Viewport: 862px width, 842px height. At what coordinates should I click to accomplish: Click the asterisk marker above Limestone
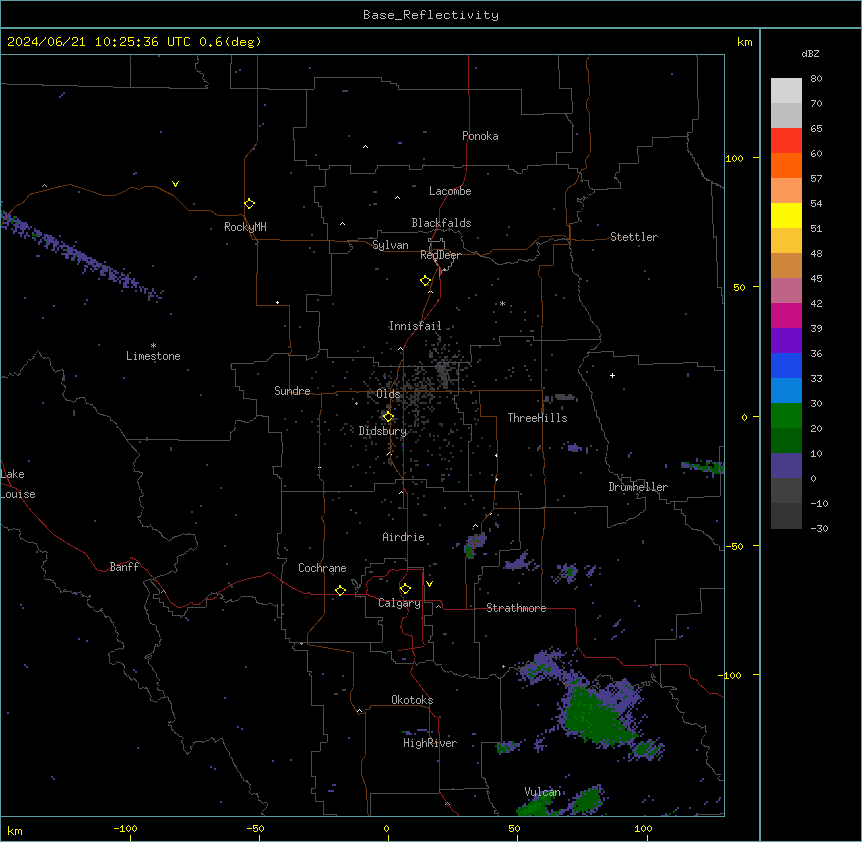coord(153,346)
